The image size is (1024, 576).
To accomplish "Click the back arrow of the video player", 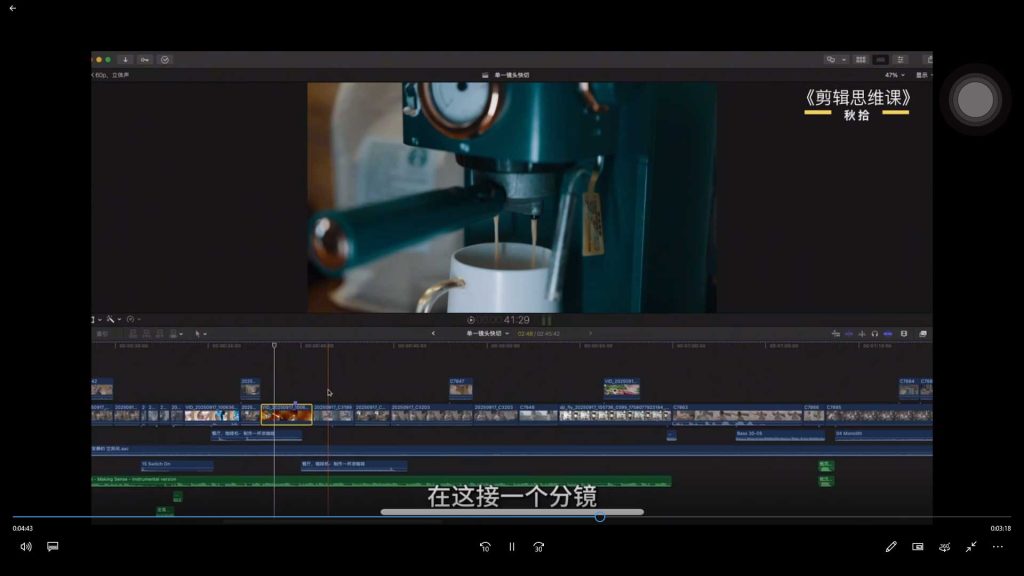I will [12, 8].
